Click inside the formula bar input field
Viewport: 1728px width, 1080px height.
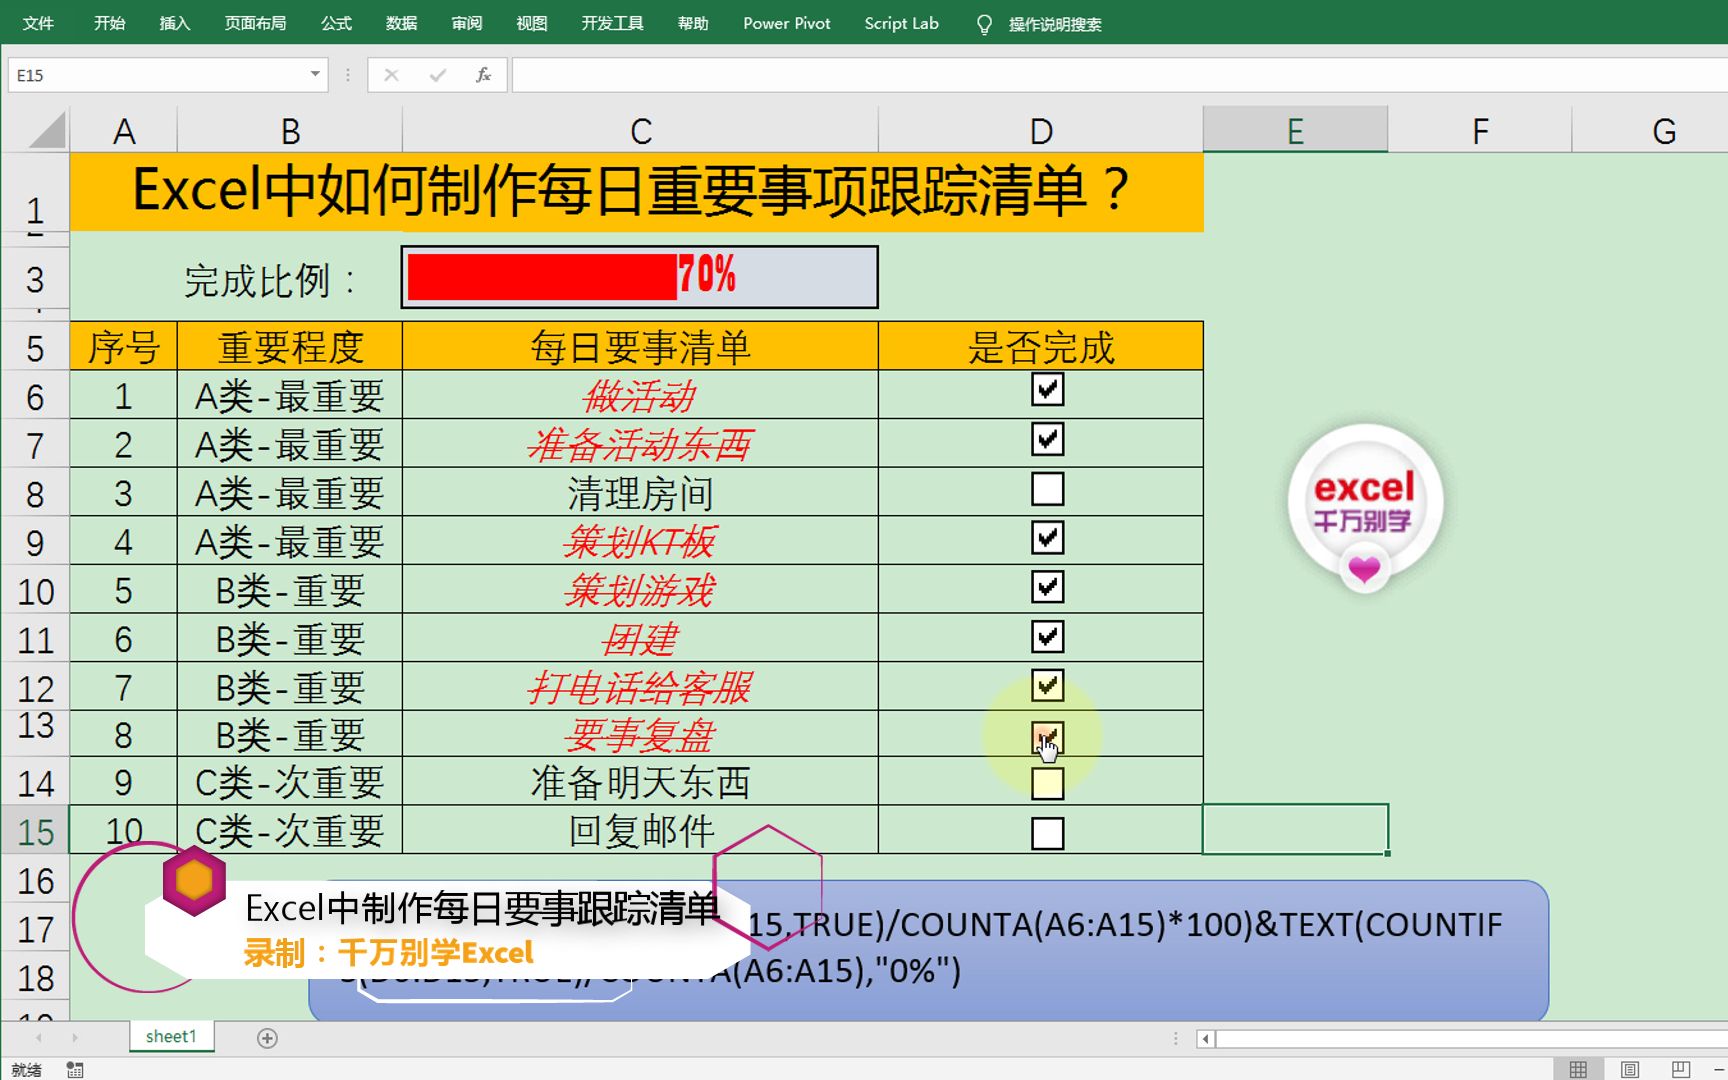pos(900,74)
